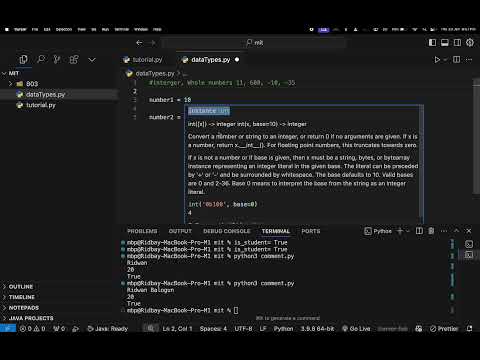Screen dimensions: 480x360
Task: Switch to the Debug Console tab
Action: (x=227, y=231)
